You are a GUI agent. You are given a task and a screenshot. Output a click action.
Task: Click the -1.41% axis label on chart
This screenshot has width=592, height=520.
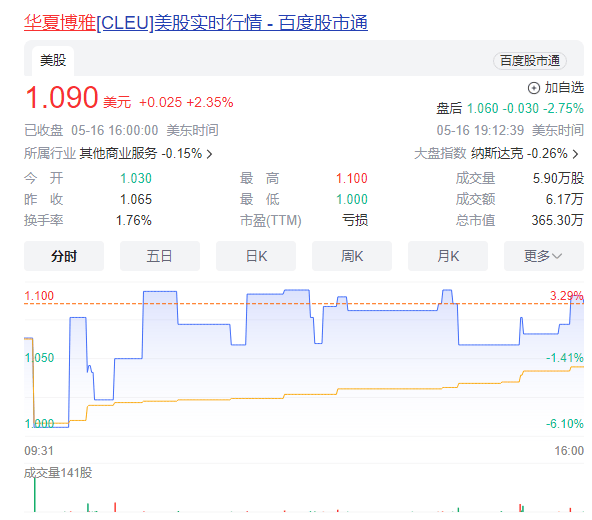pyautogui.click(x=565, y=358)
